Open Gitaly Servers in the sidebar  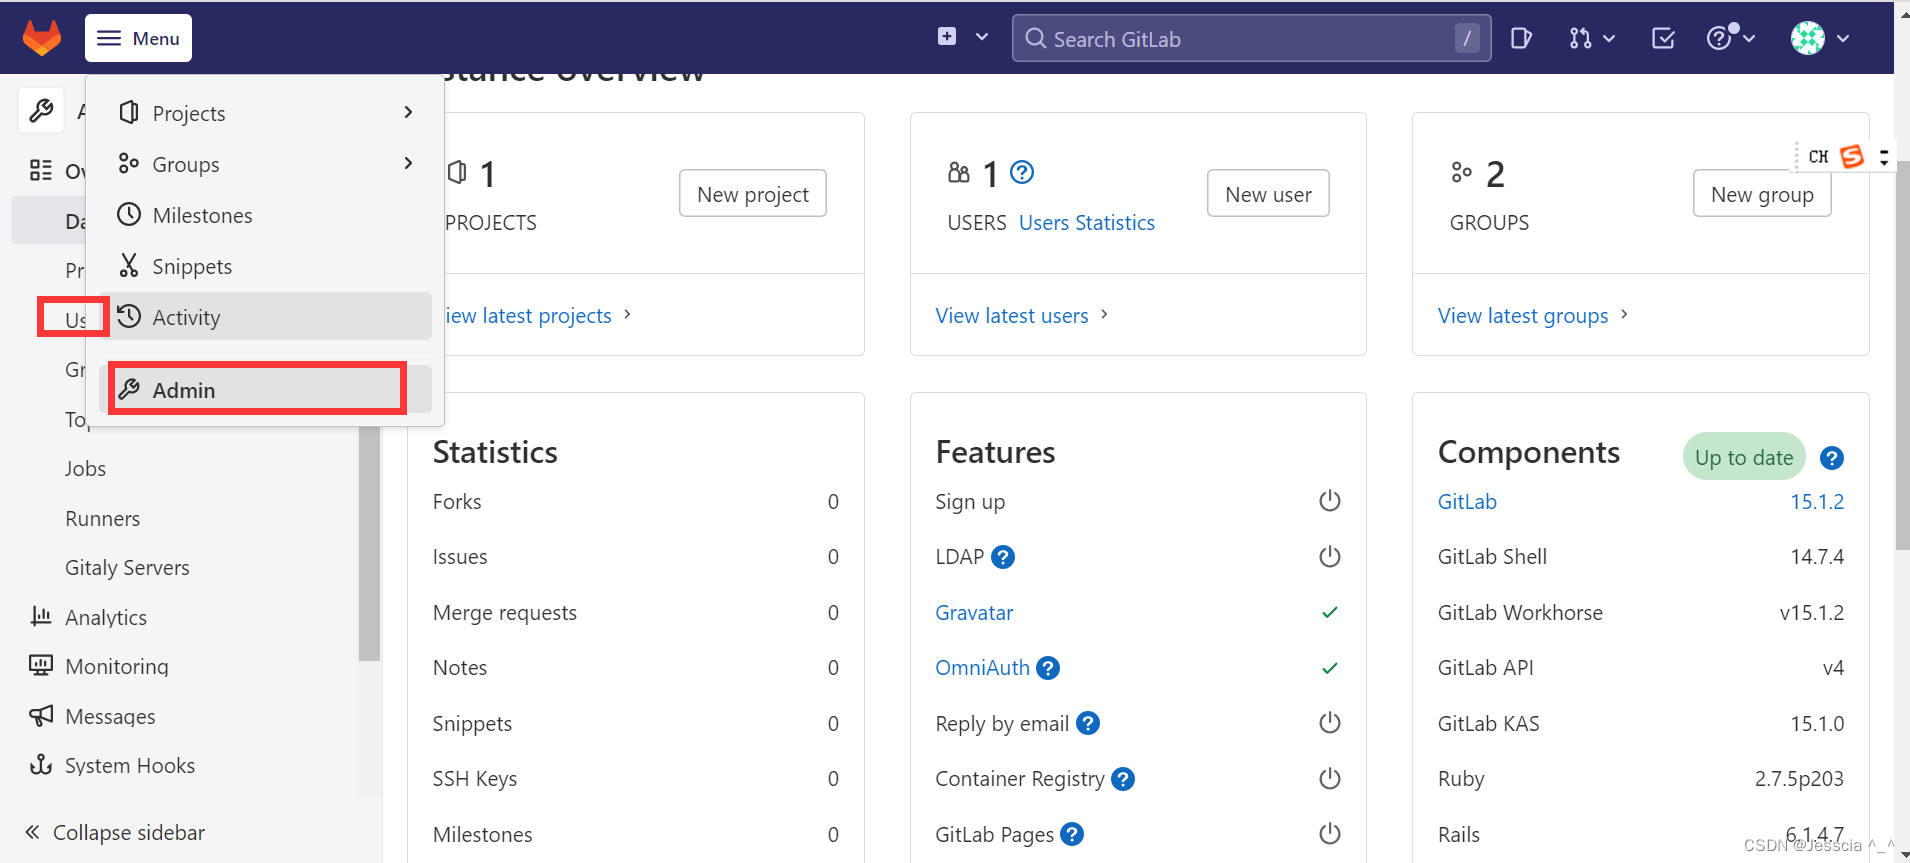[x=127, y=567]
